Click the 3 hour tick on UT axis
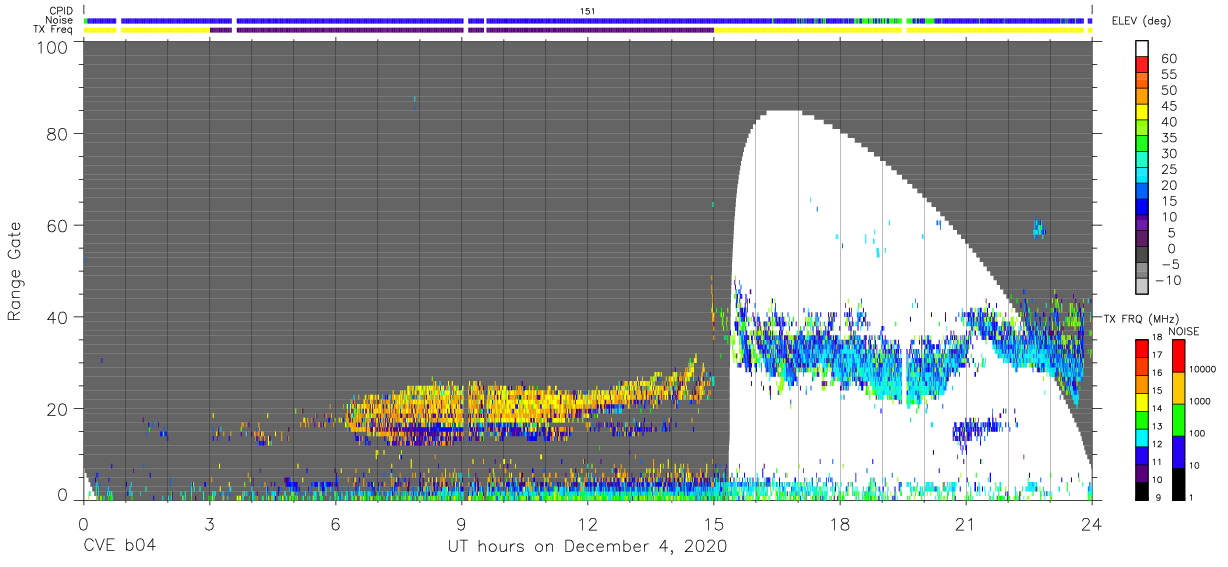This screenshot has width=1228, height=567. click(x=209, y=523)
